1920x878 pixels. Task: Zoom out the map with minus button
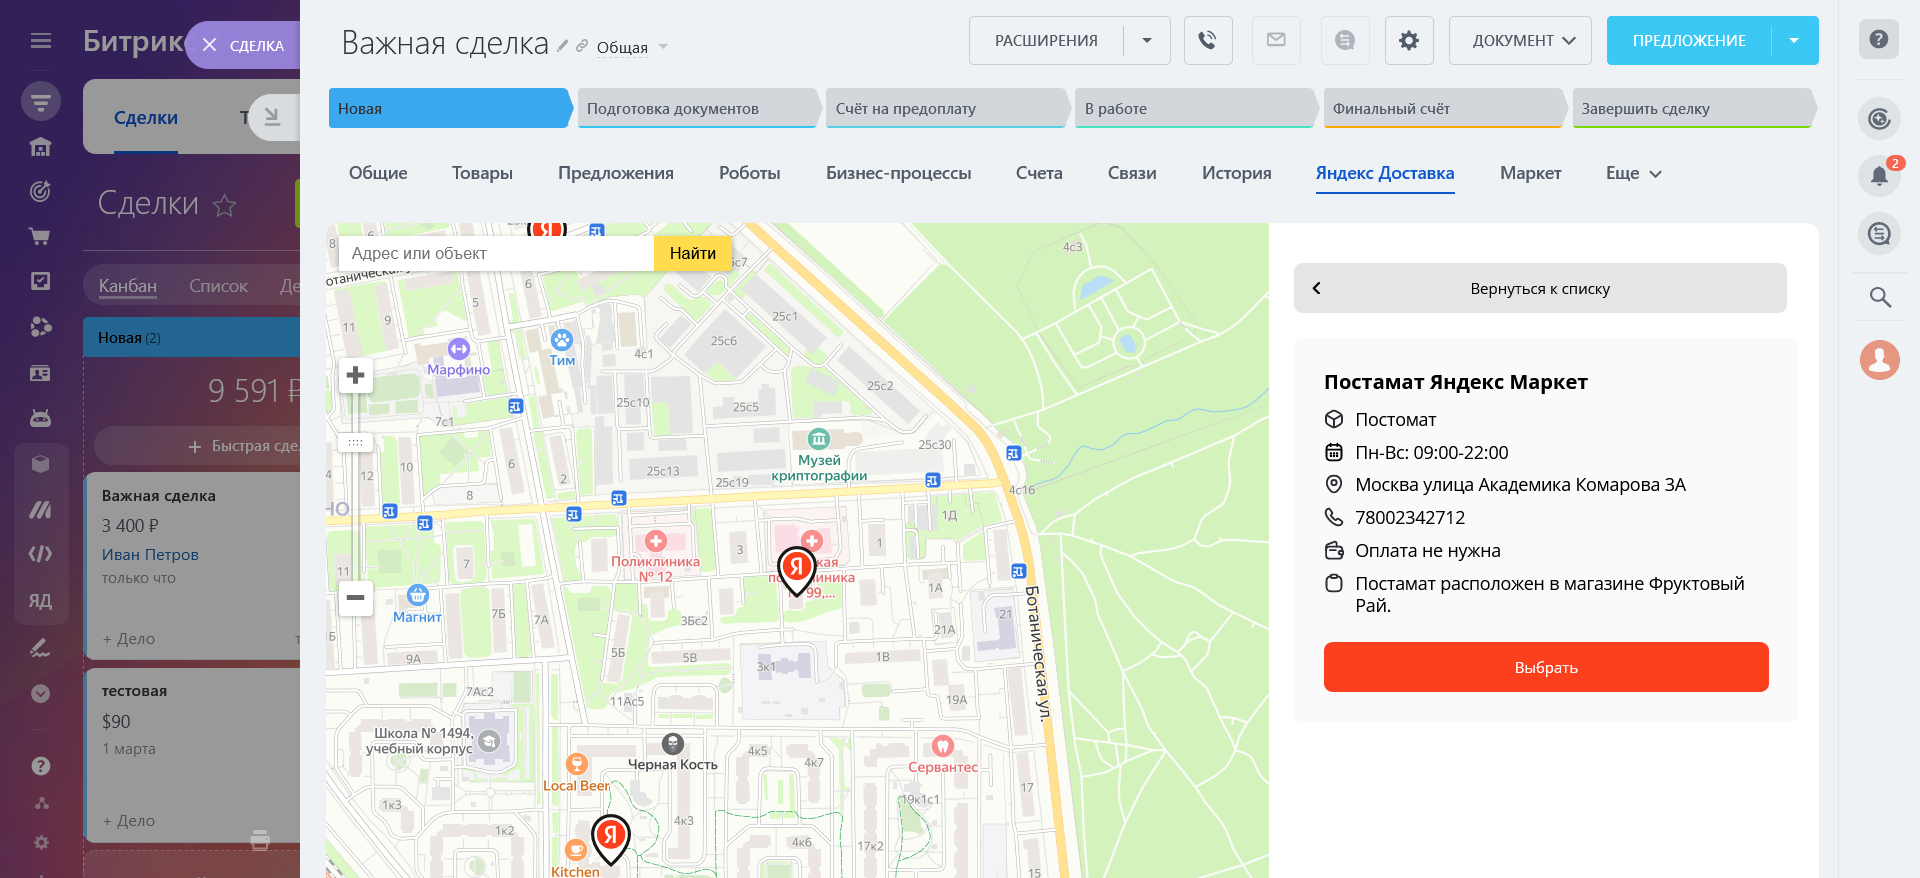click(355, 598)
